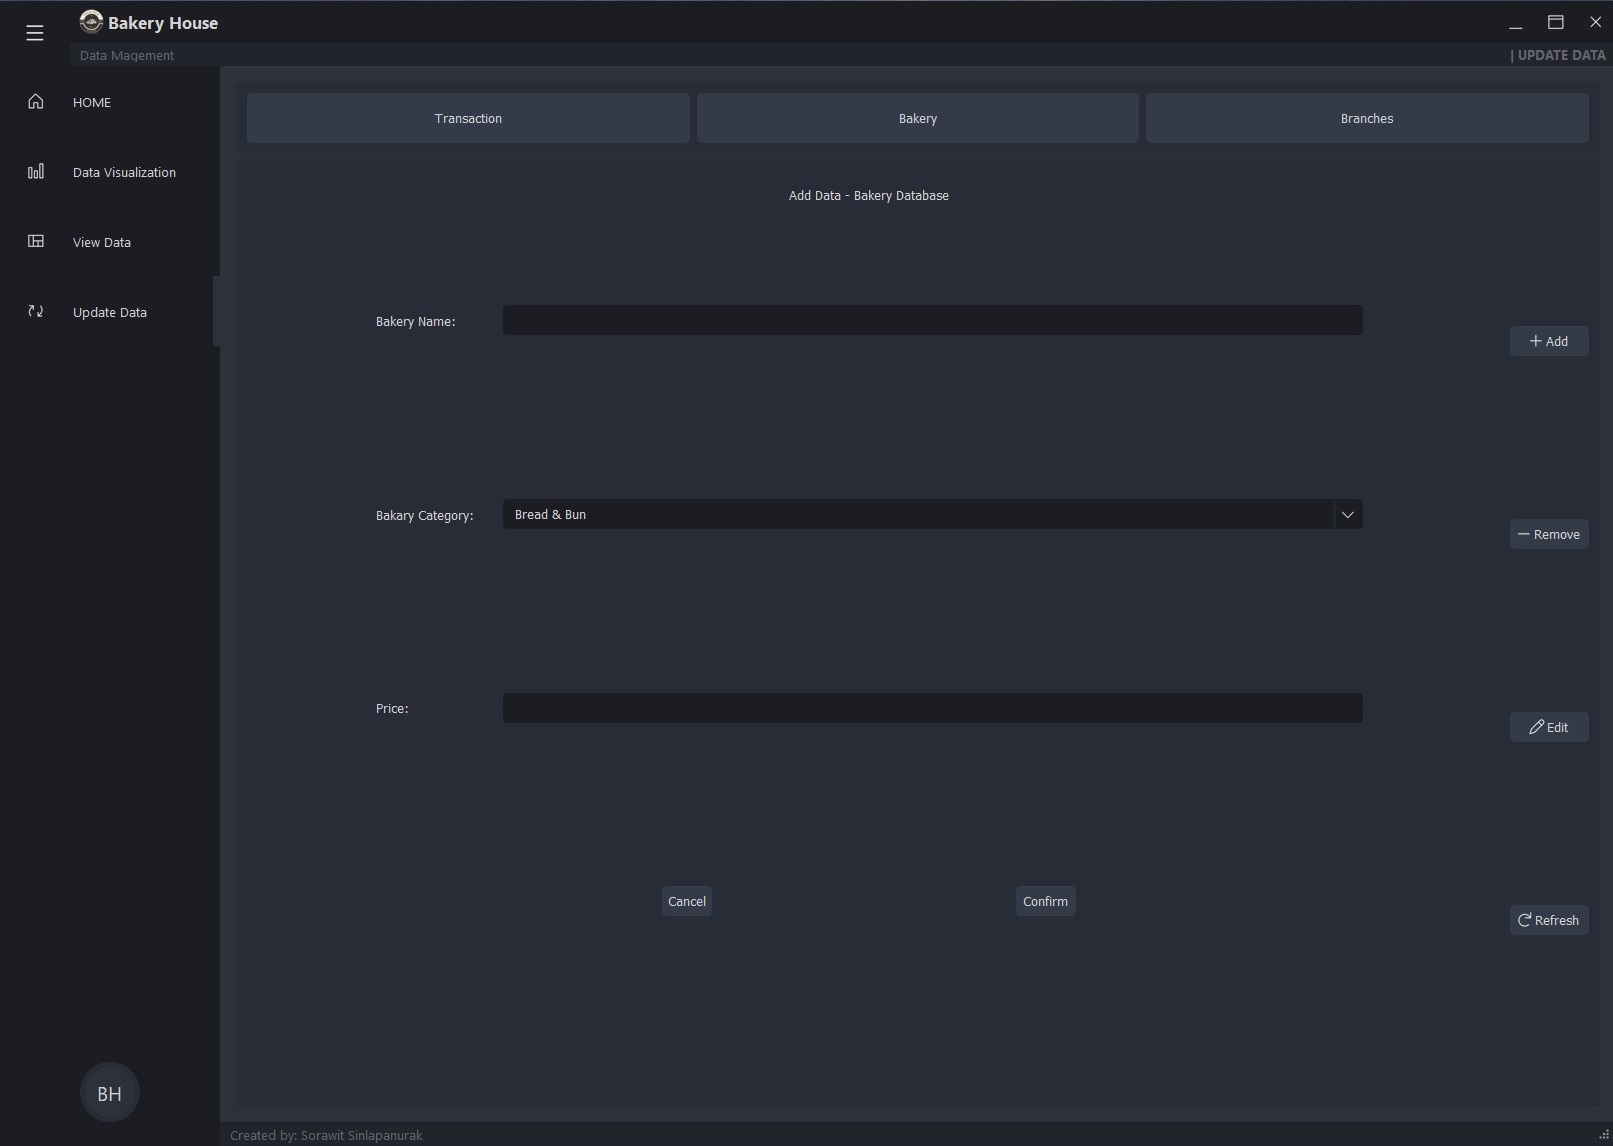Click the chevron on the category selector

click(1347, 514)
